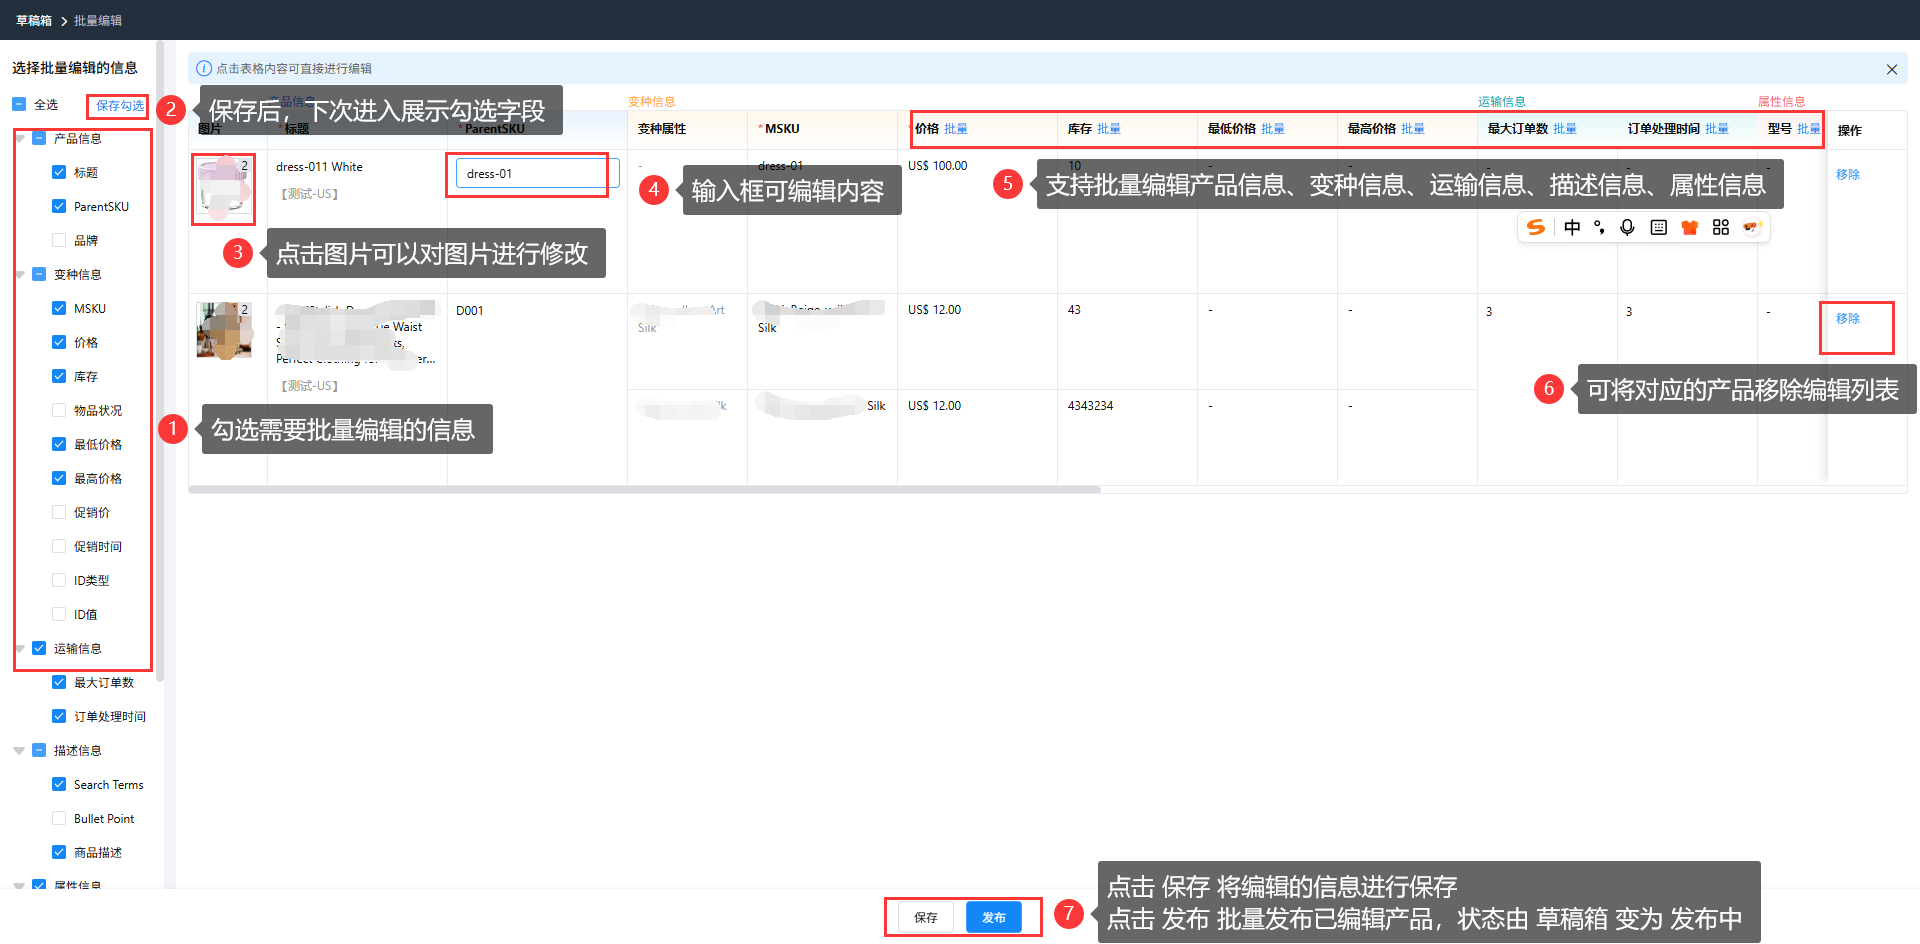1920x944 pixels.
Task: Toggle the 中 Chinese input mode icon
Action: [x=1572, y=228]
